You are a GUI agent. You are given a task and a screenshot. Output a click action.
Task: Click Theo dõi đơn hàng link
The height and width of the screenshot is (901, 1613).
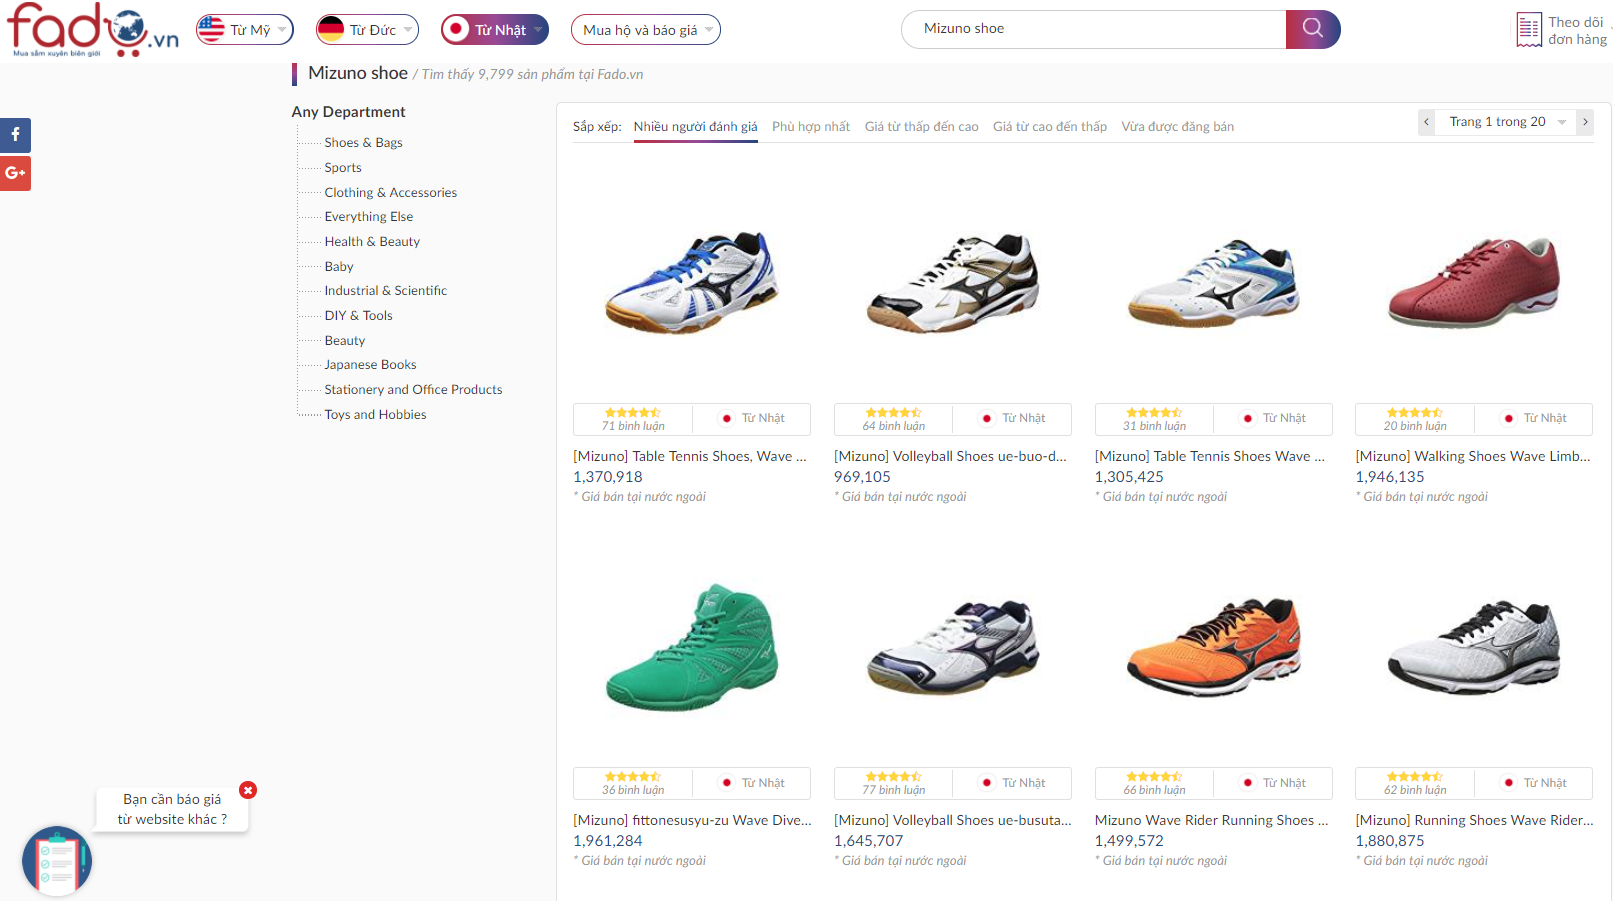[x=1577, y=31]
